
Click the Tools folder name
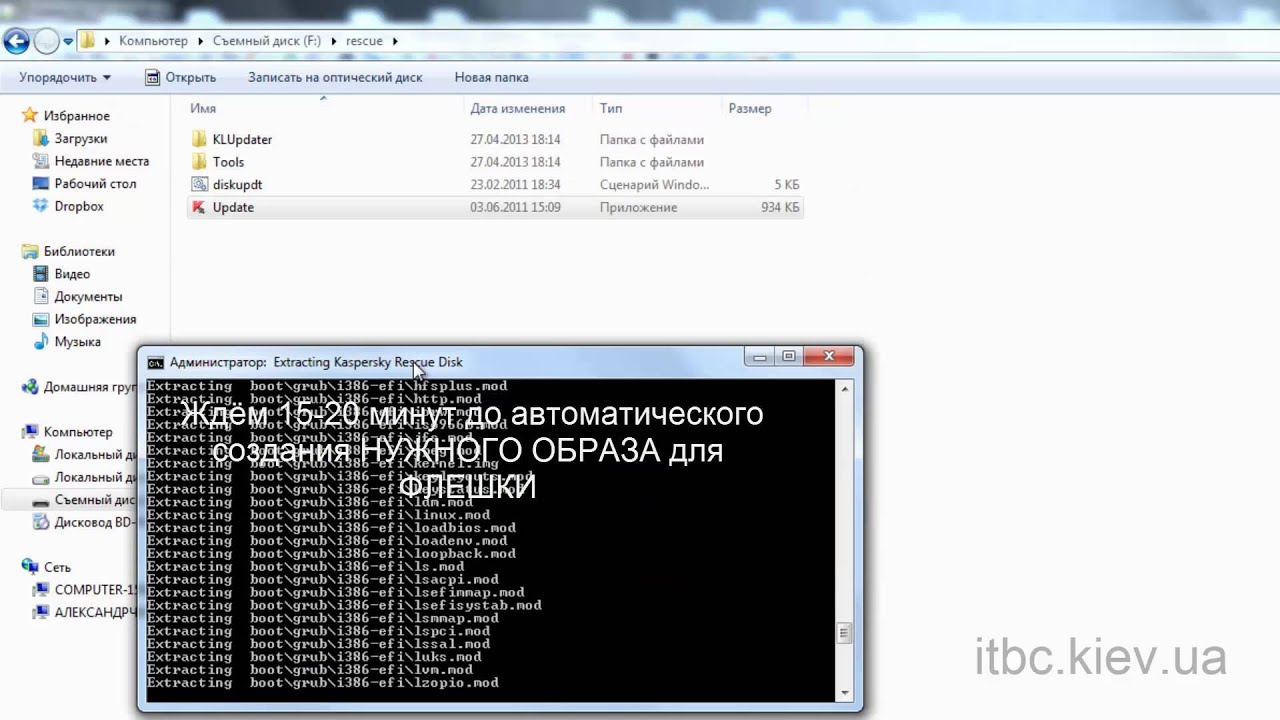[228, 162]
